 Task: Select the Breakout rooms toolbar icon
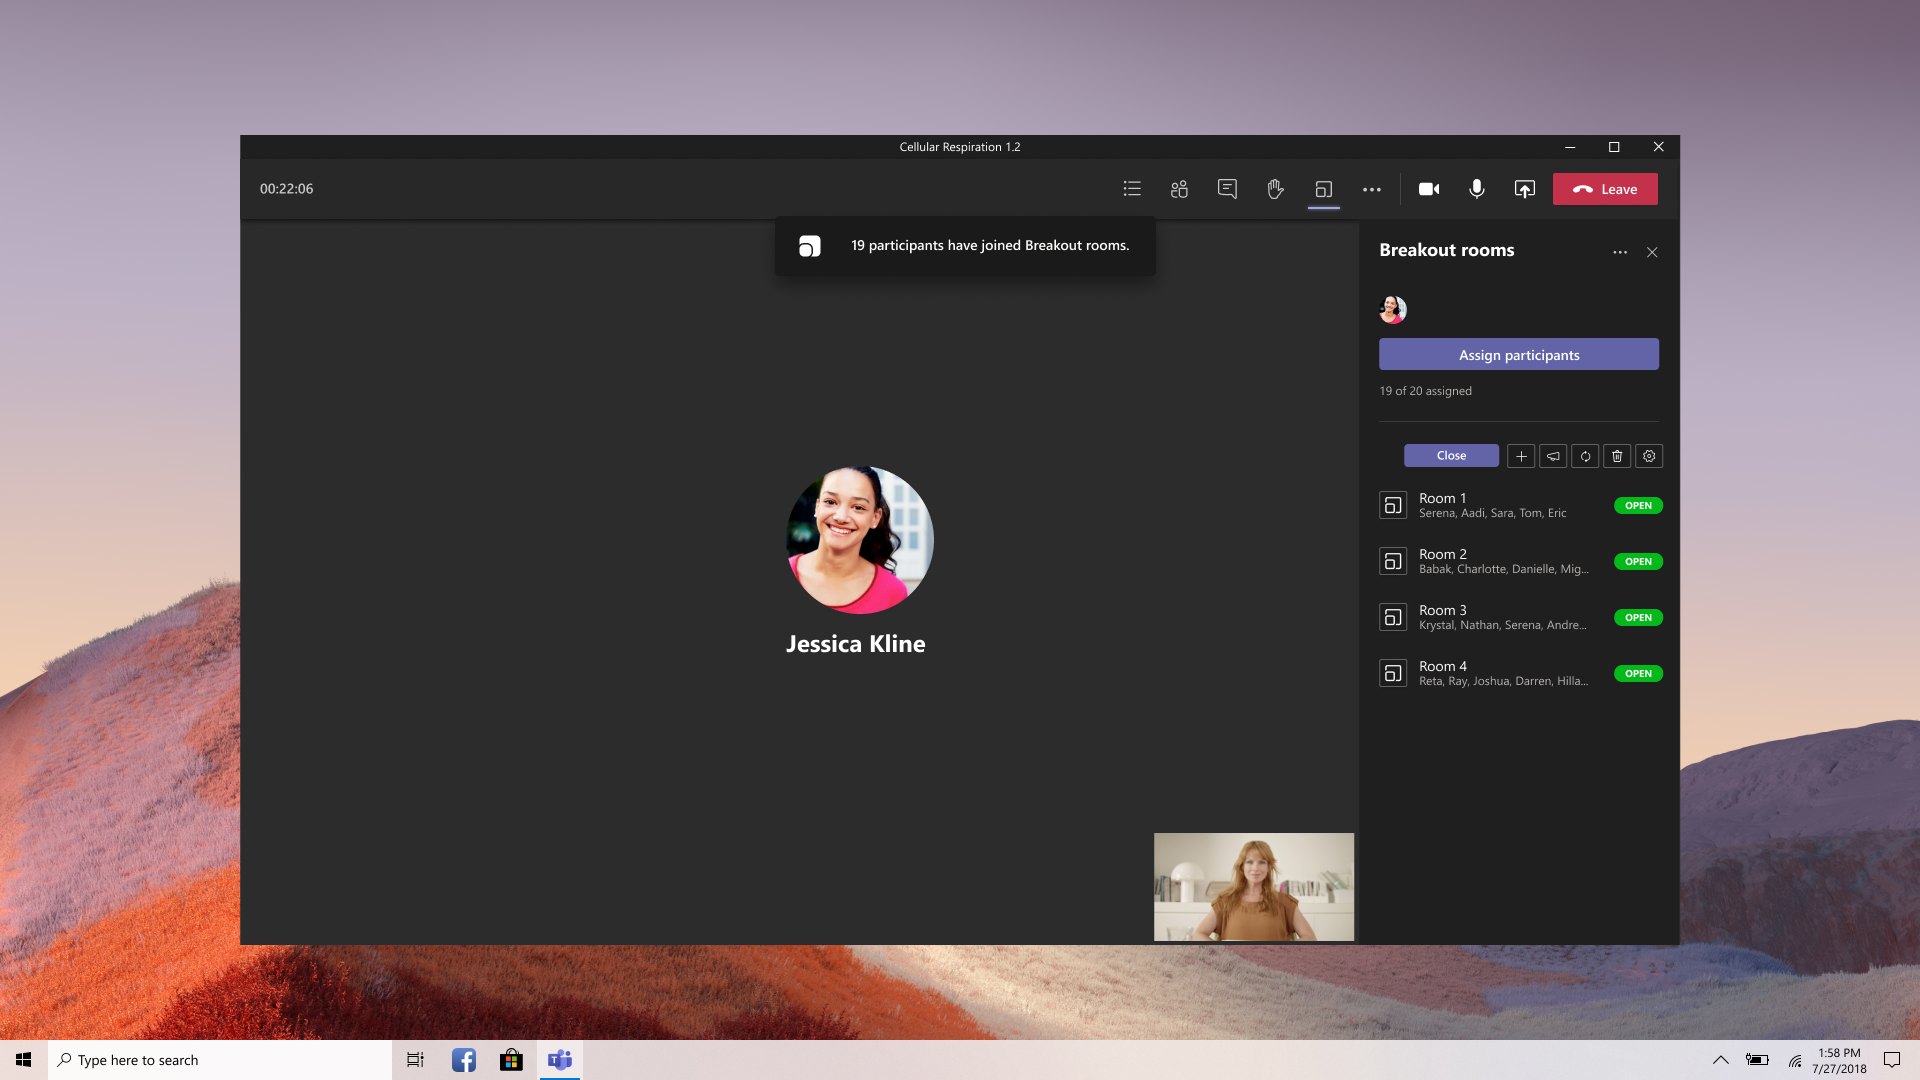tap(1324, 189)
